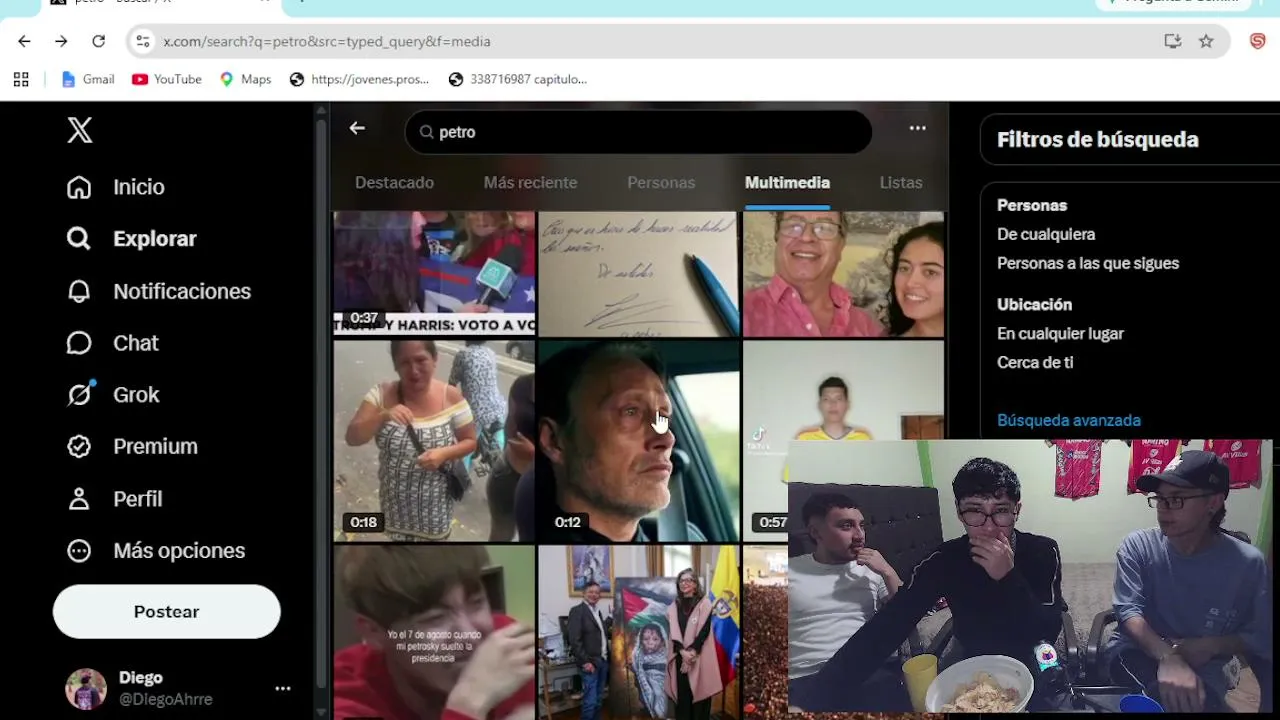
Task: Select the Cerca de ti location filter
Action: [x=1035, y=362]
